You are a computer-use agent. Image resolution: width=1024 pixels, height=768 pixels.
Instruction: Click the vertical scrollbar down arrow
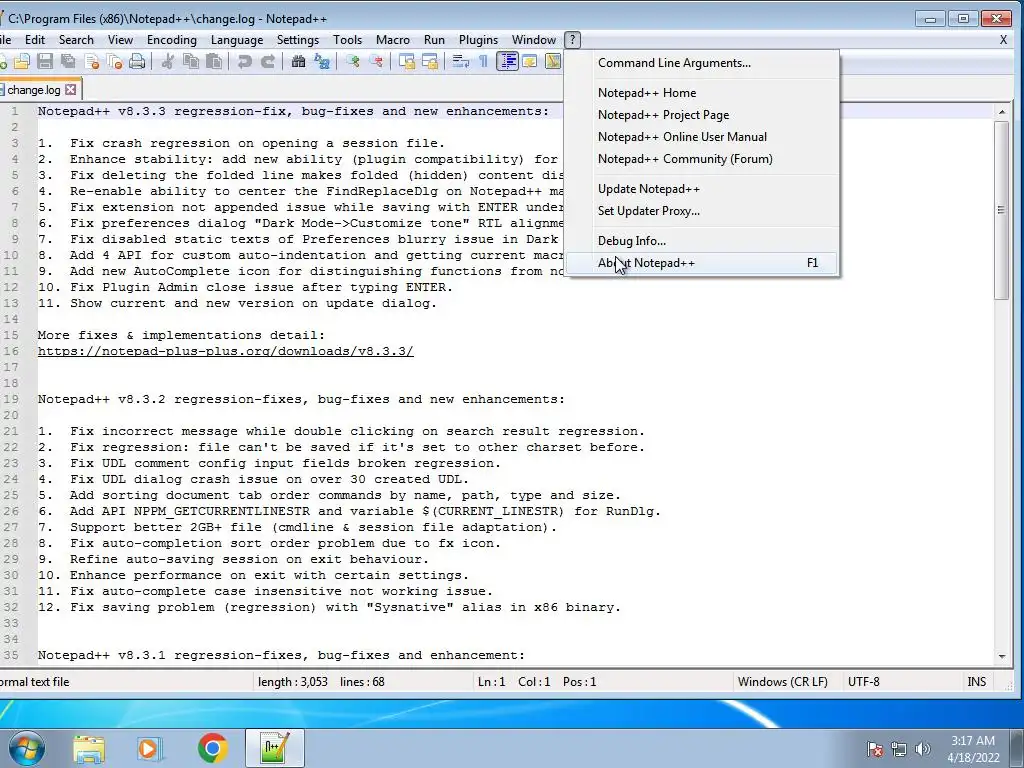coord(1002,656)
